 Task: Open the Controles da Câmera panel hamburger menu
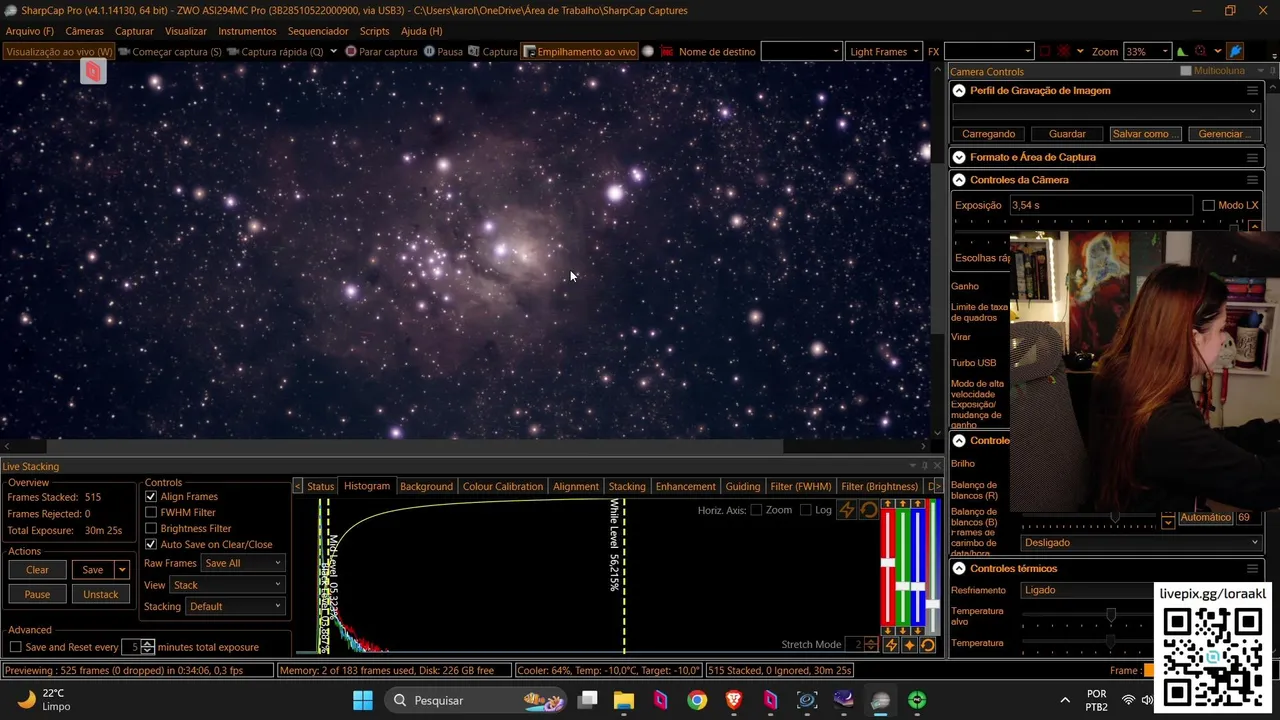click(x=1252, y=180)
